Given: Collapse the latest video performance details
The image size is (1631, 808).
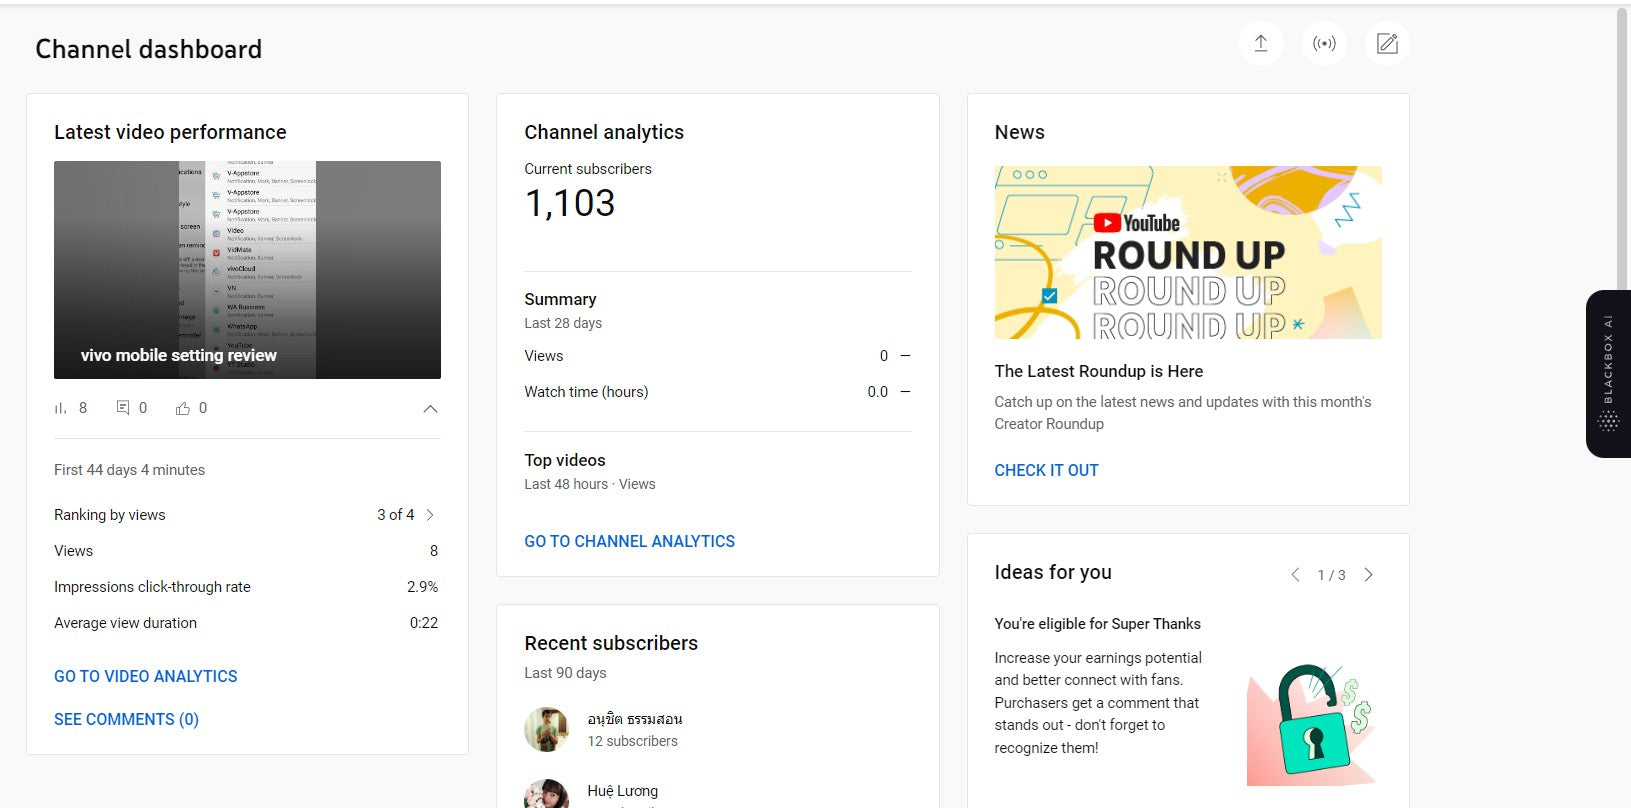Looking at the screenshot, I should 430,409.
